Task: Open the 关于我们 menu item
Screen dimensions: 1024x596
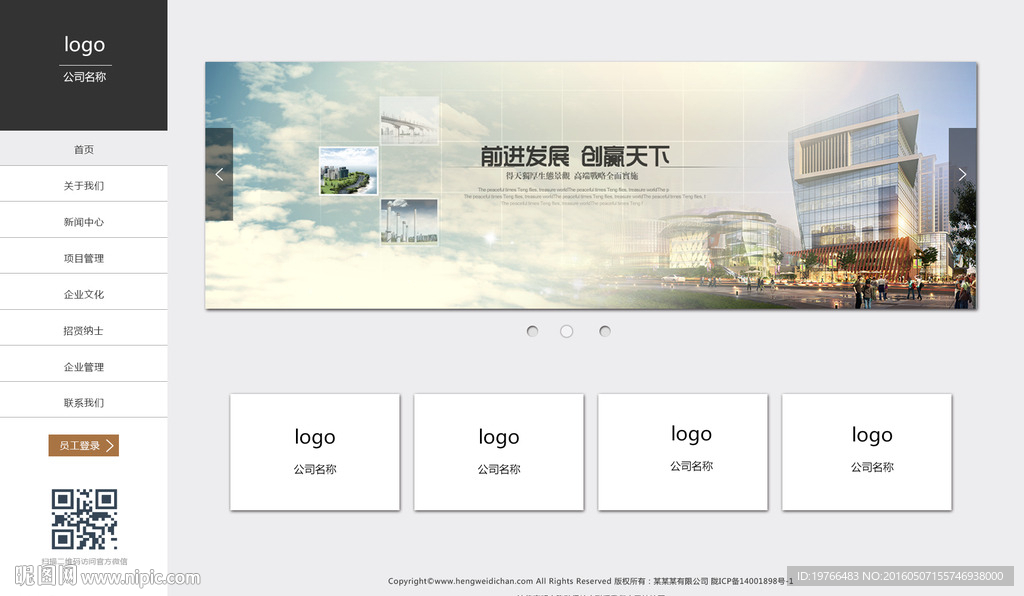Action: (x=84, y=185)
